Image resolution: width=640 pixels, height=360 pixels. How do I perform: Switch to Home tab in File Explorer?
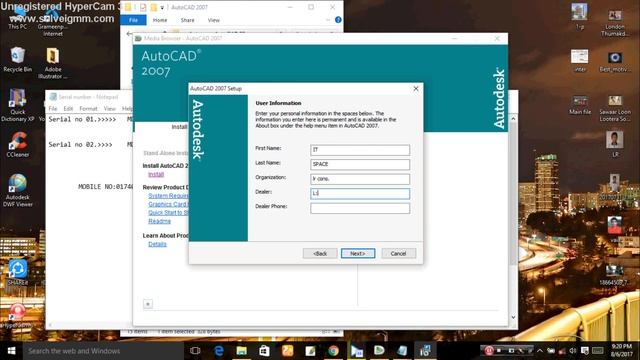160,20
